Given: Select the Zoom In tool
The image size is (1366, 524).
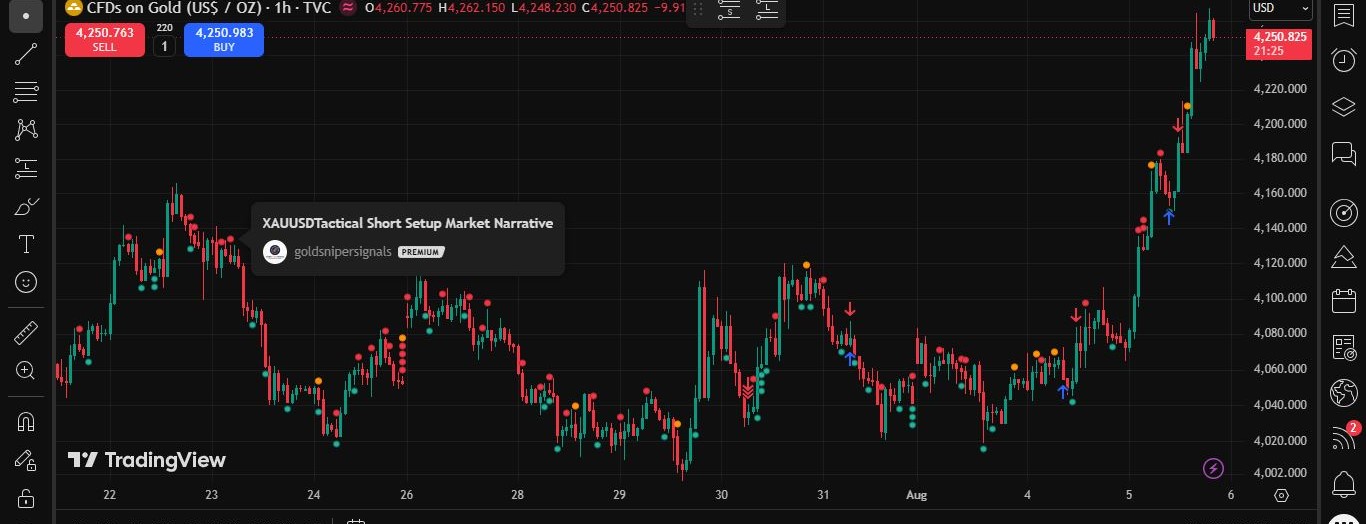Looking at the screenshot, I should point(26,370).
